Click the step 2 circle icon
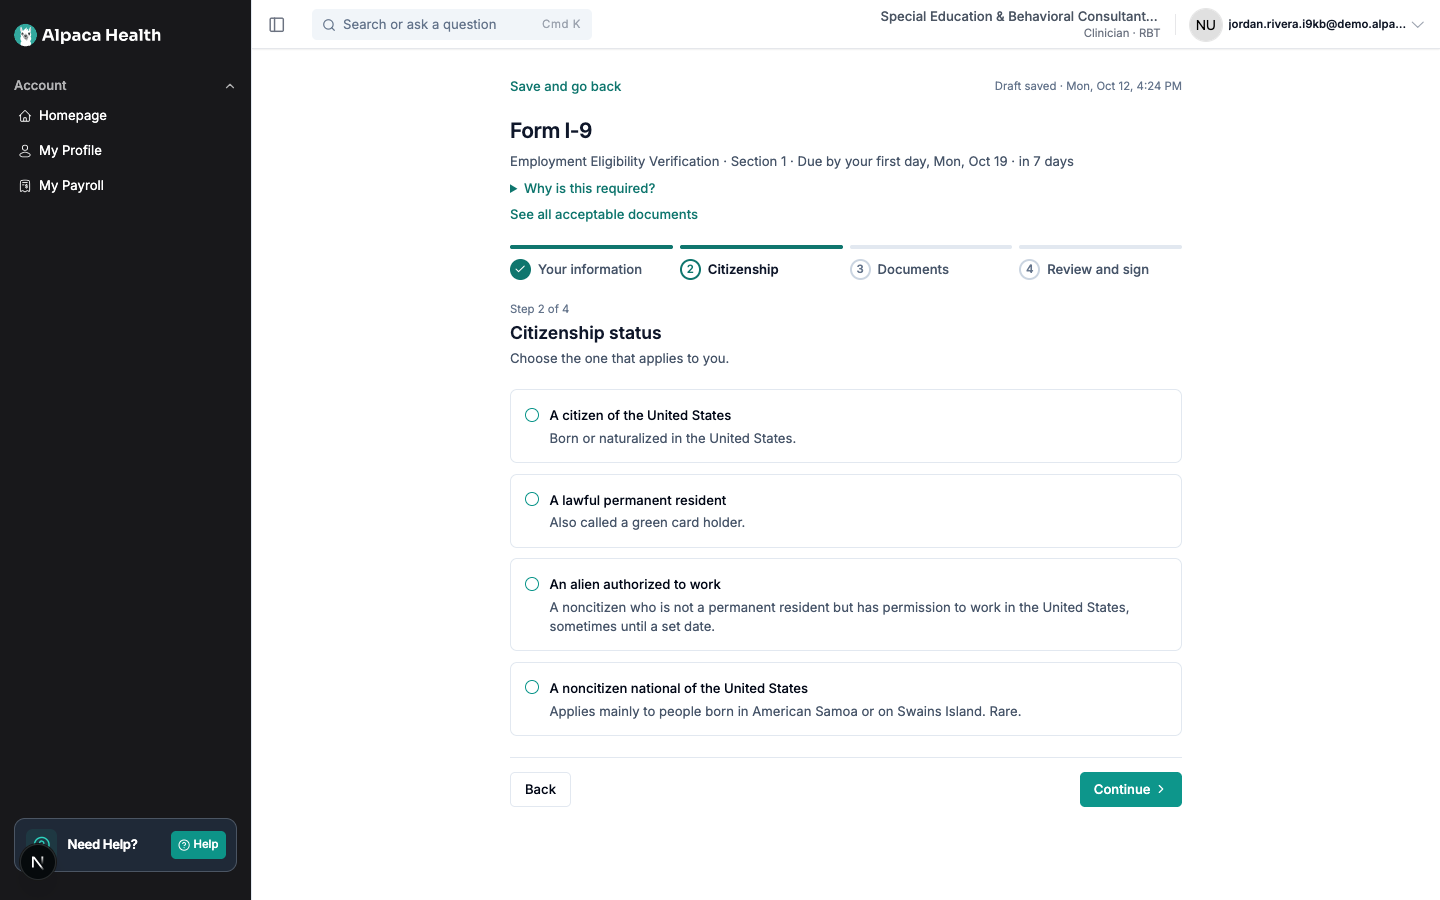Viewport: 1440px width, 900px height. point(690,269)
